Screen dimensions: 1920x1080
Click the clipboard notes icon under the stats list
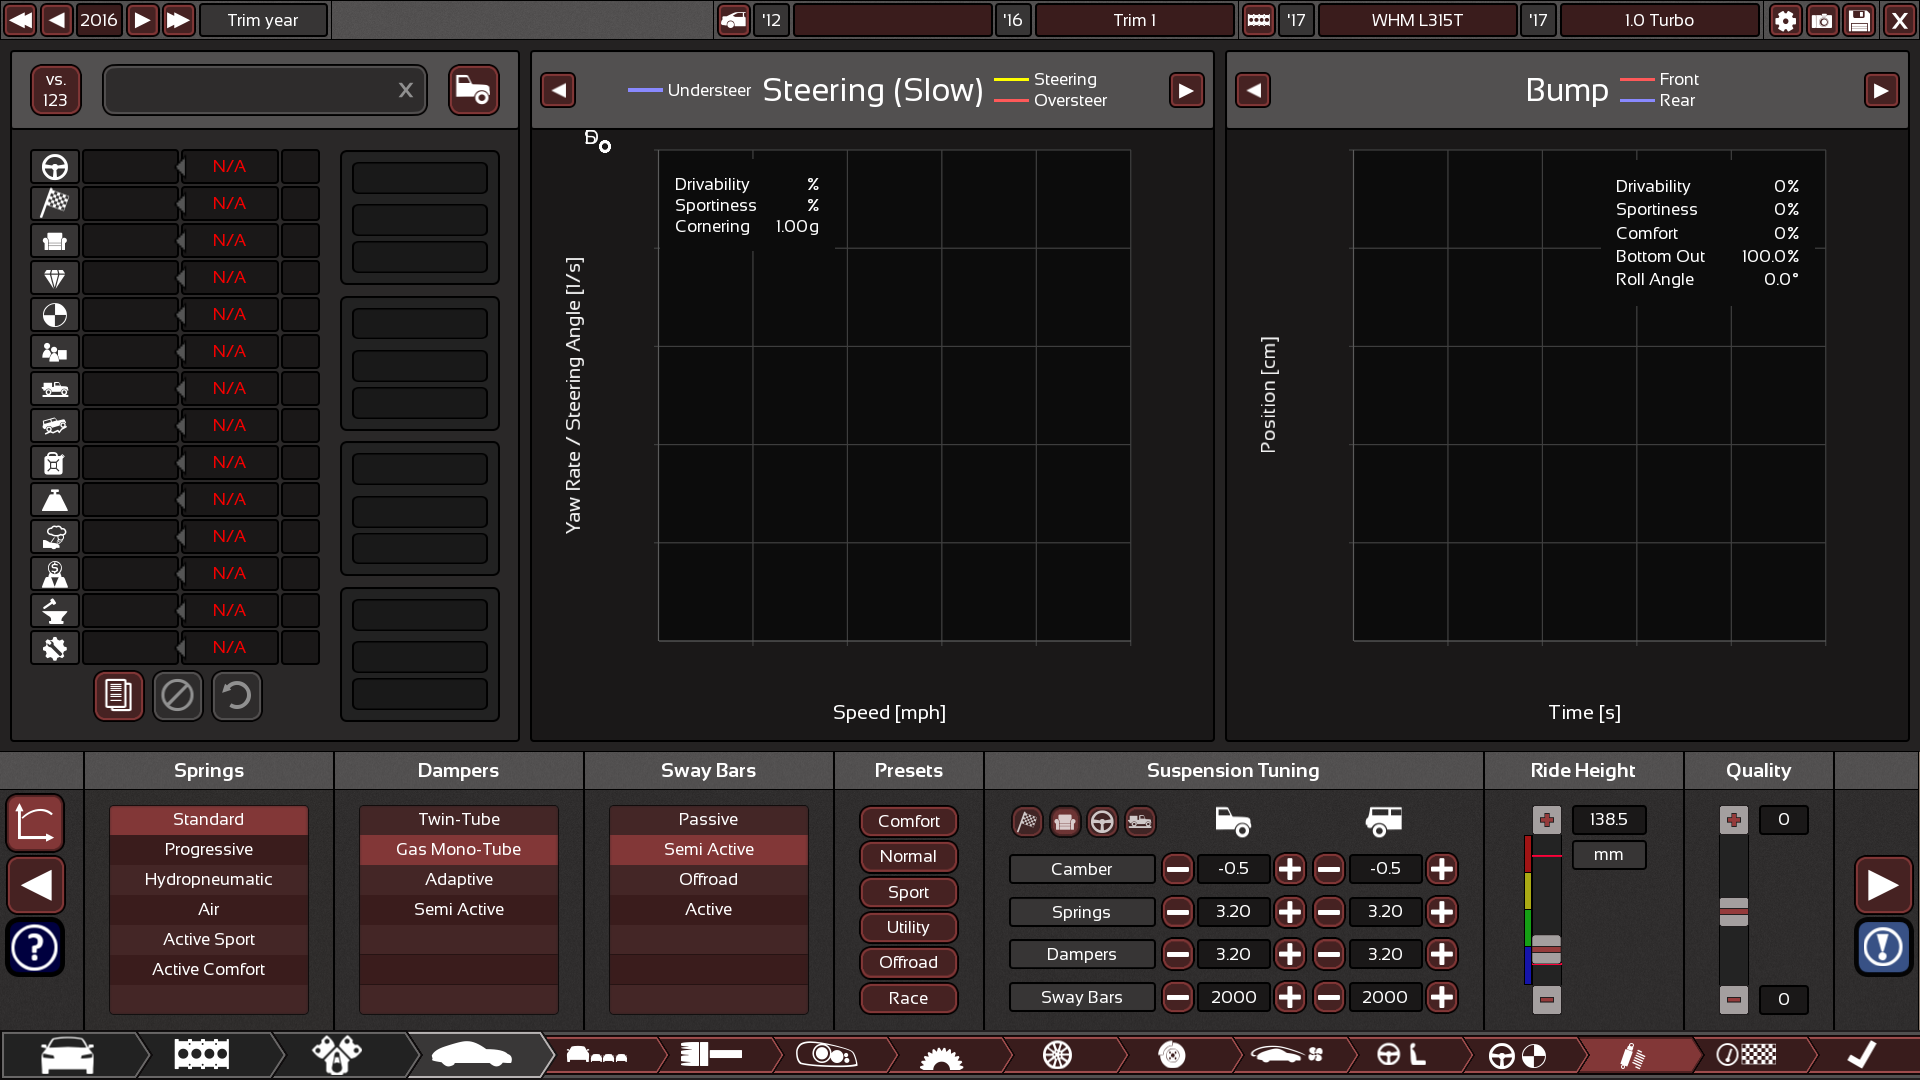tap(118, 696)
